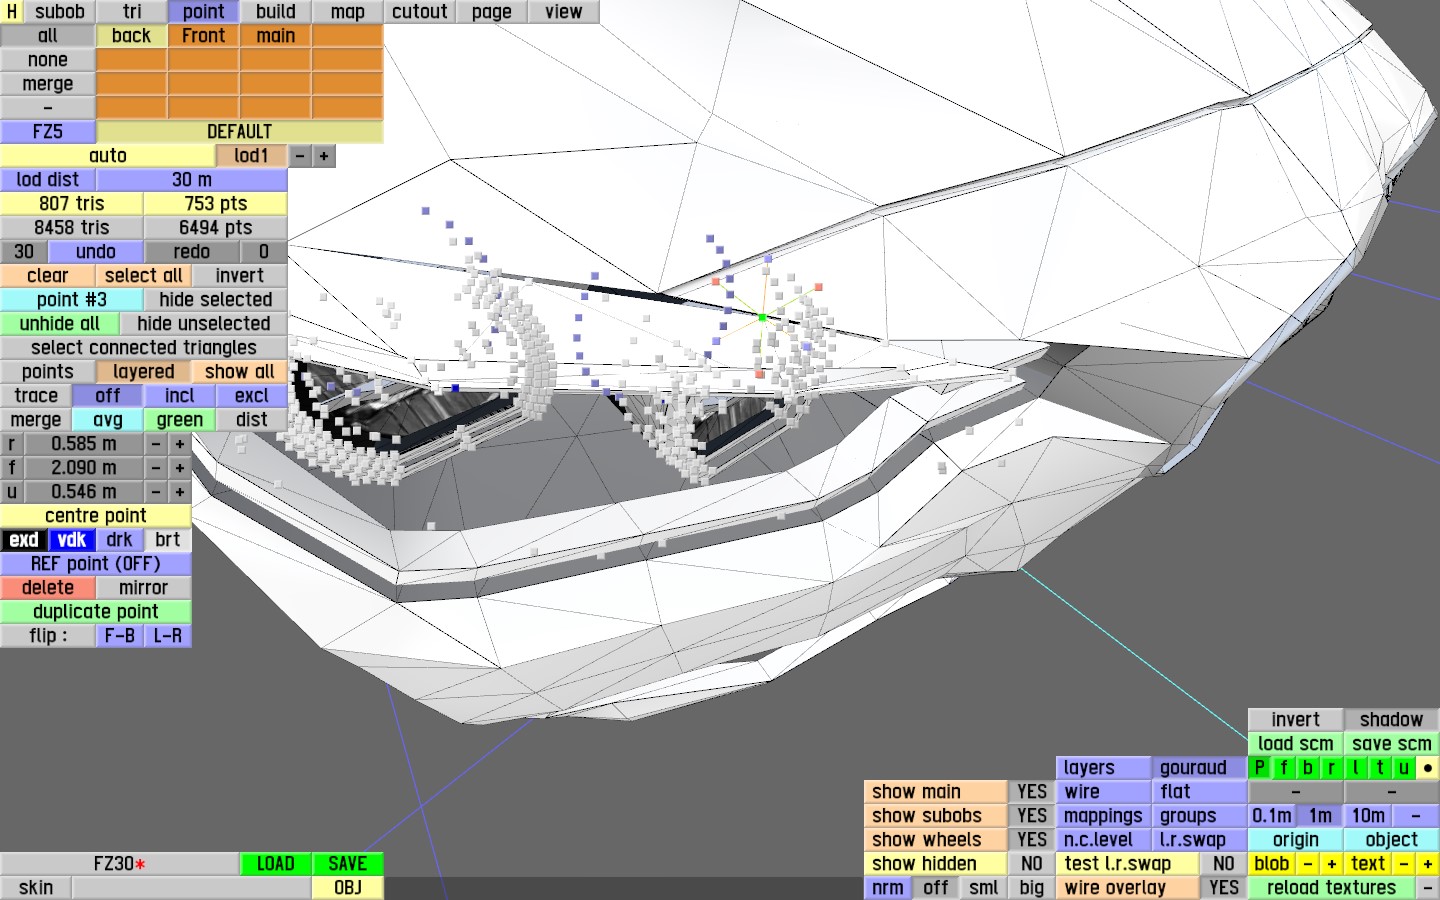Image resolution: width=1440 pixels, height=900 pixels.
Task: Select the orange main layer cell
Action: (276, 36)
